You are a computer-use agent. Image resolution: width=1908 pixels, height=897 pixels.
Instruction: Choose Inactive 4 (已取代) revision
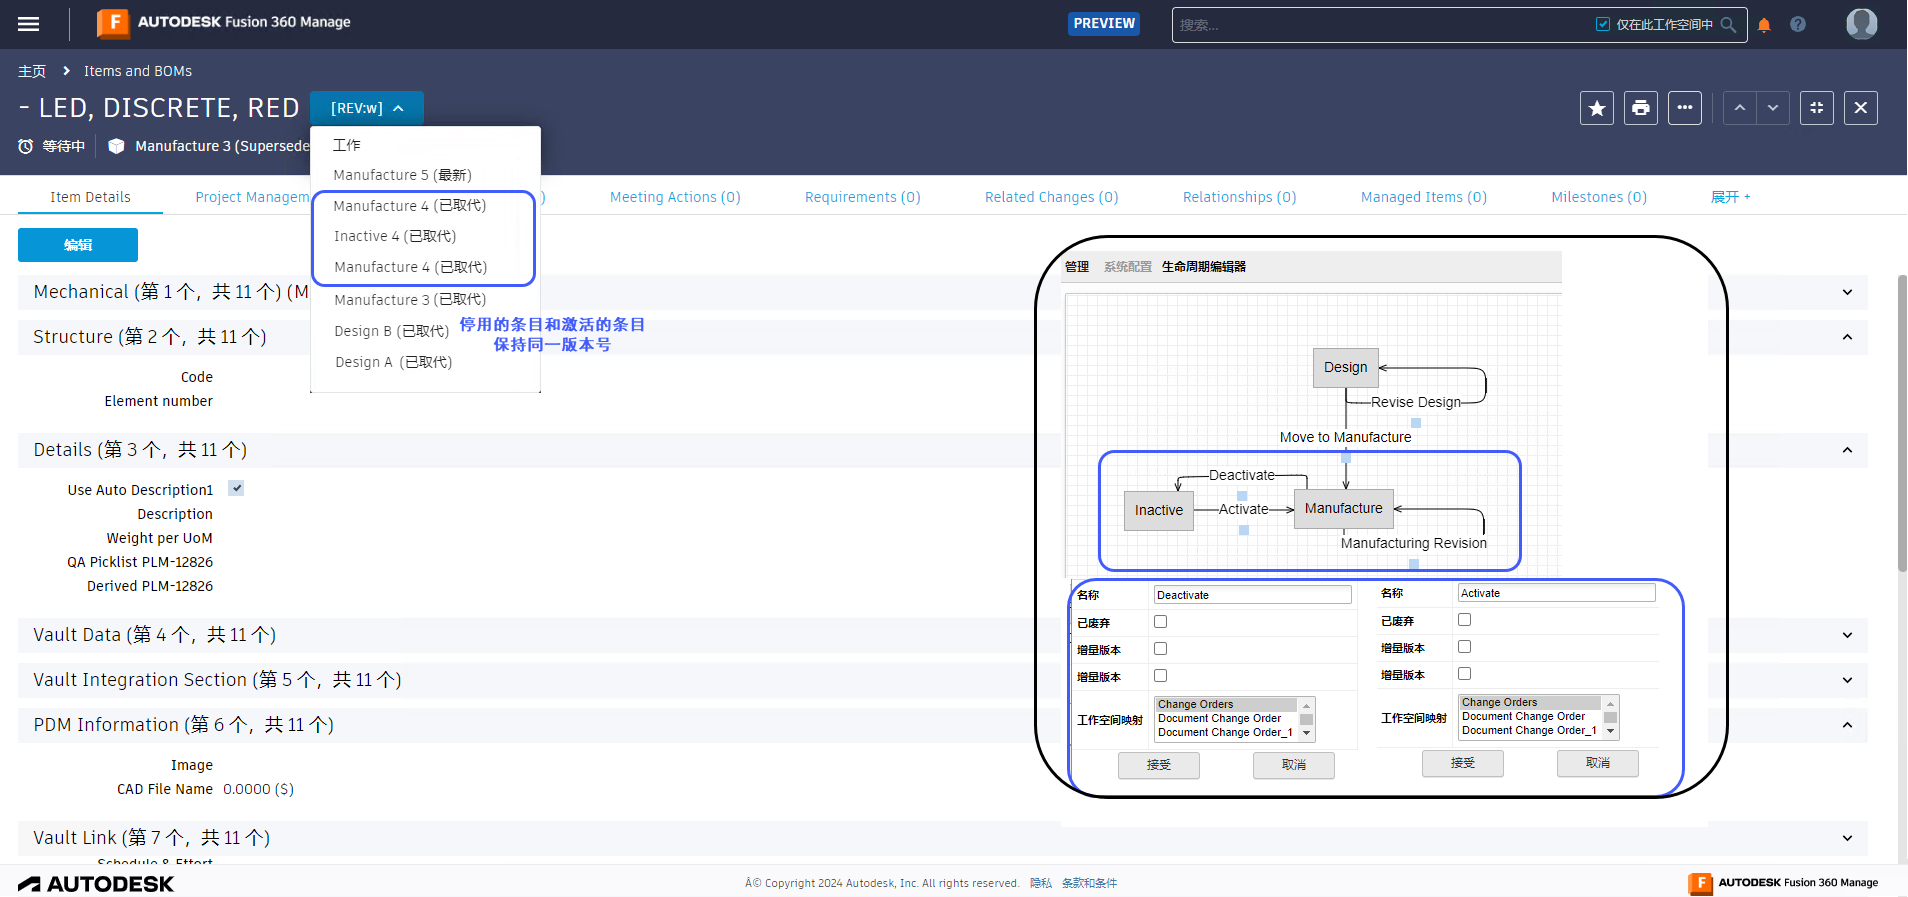tap(395, 236)
